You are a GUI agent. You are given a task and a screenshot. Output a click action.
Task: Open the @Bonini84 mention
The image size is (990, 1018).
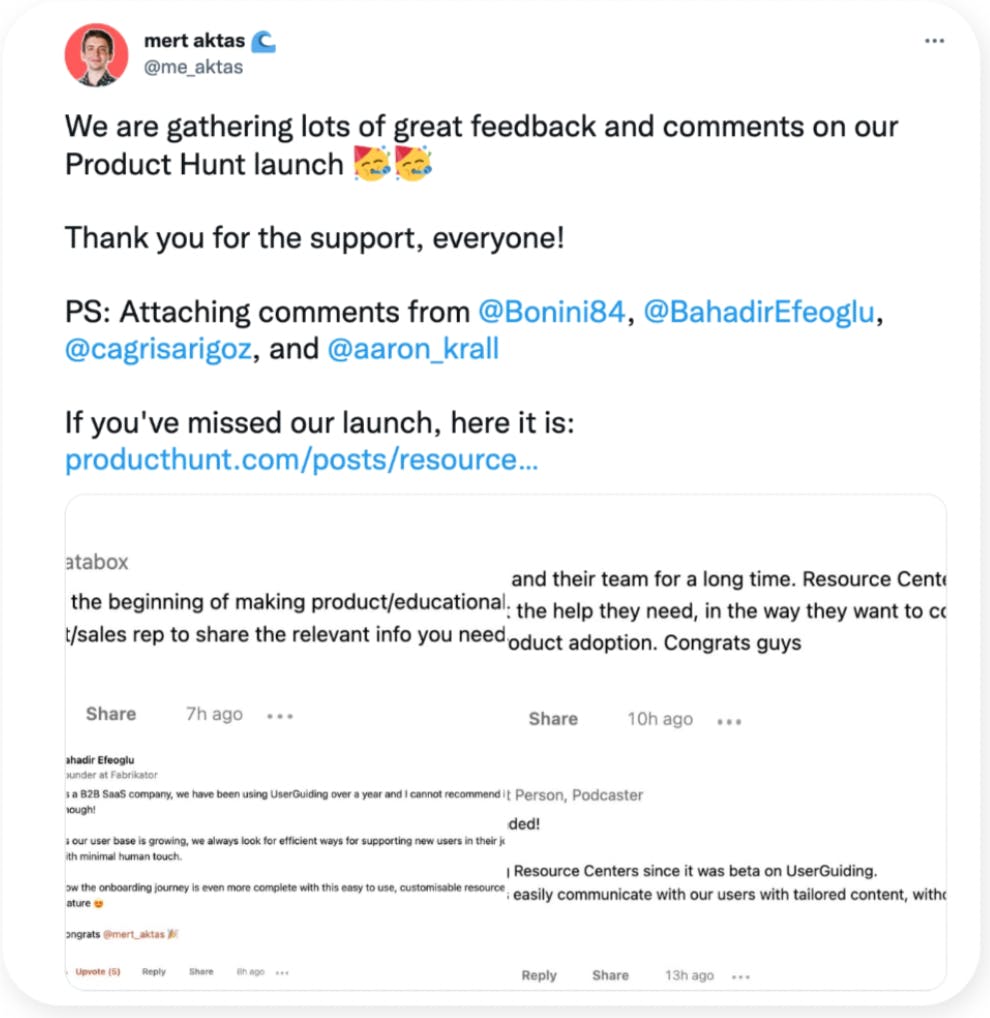click(551, 312)
